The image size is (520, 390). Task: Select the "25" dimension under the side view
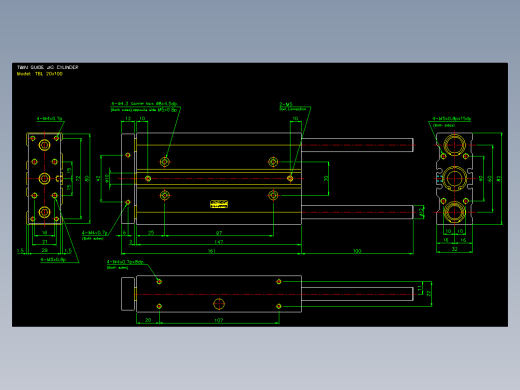pyautogui.click(x=151, y=233)
